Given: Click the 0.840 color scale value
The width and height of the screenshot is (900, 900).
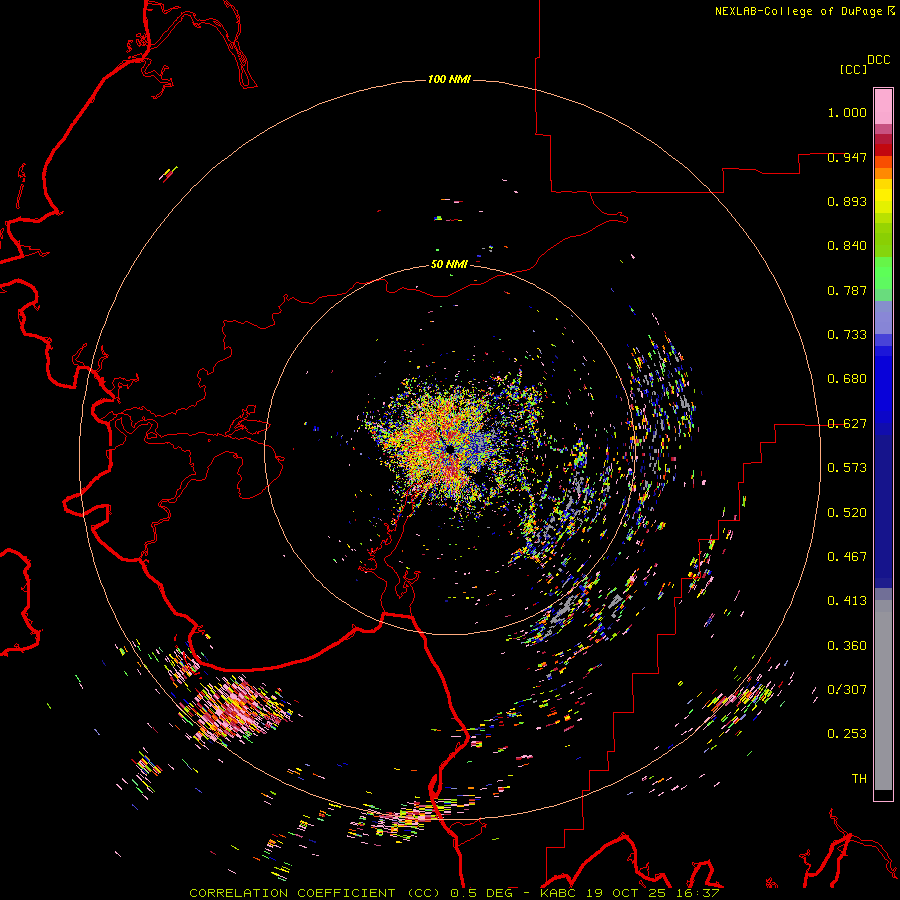Looking at the screenshot, I should click(847, 246).
